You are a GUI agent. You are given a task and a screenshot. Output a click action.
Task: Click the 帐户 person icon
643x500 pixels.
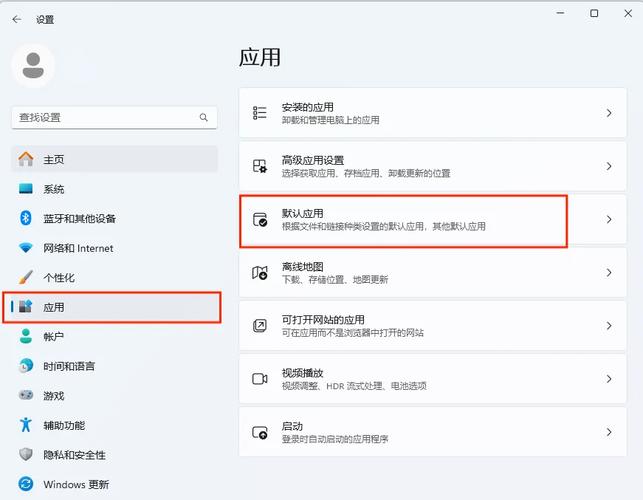[26, 336]
